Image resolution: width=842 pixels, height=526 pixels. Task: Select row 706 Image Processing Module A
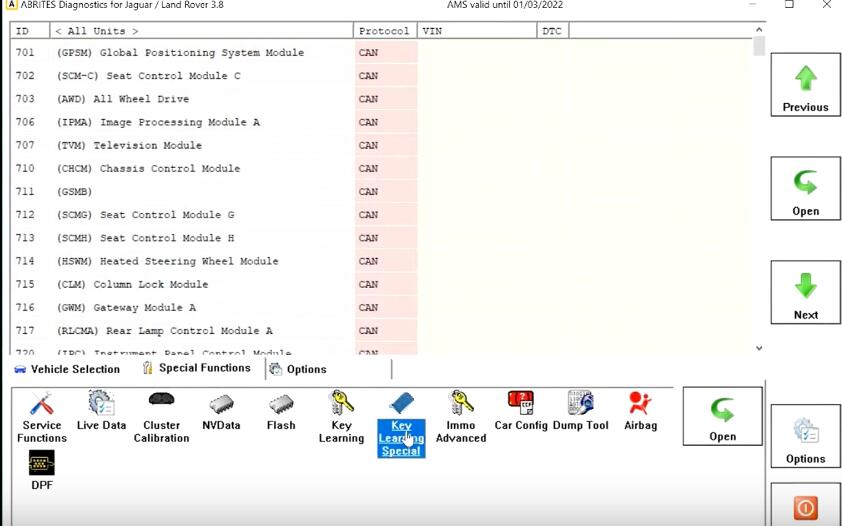click(x=381, y=122)
